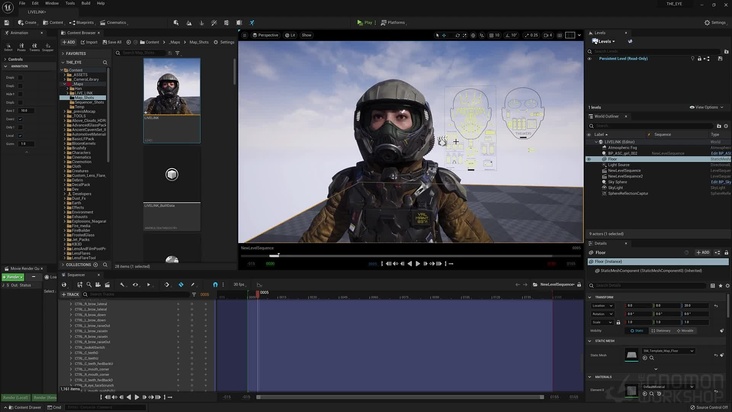Screen dimensions: 732x412
Task: Click the Map_Shots search field
Action: coord(143,53)
